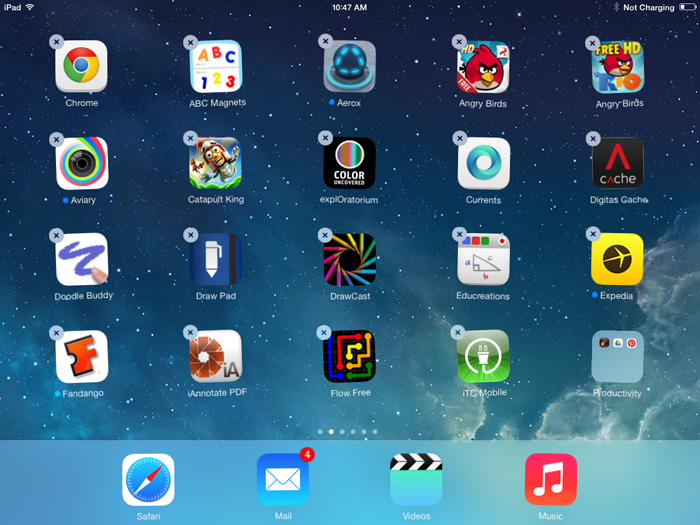Open the Productivity folder

[617, 357]
